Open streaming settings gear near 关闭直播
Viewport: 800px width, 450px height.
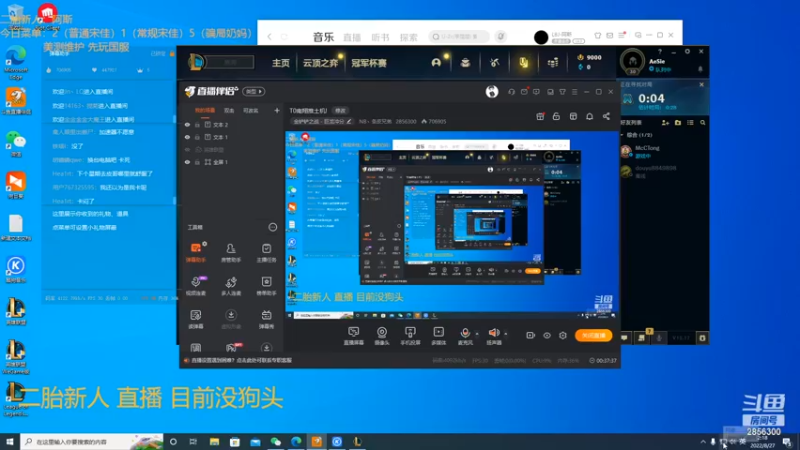pos(563,335)
